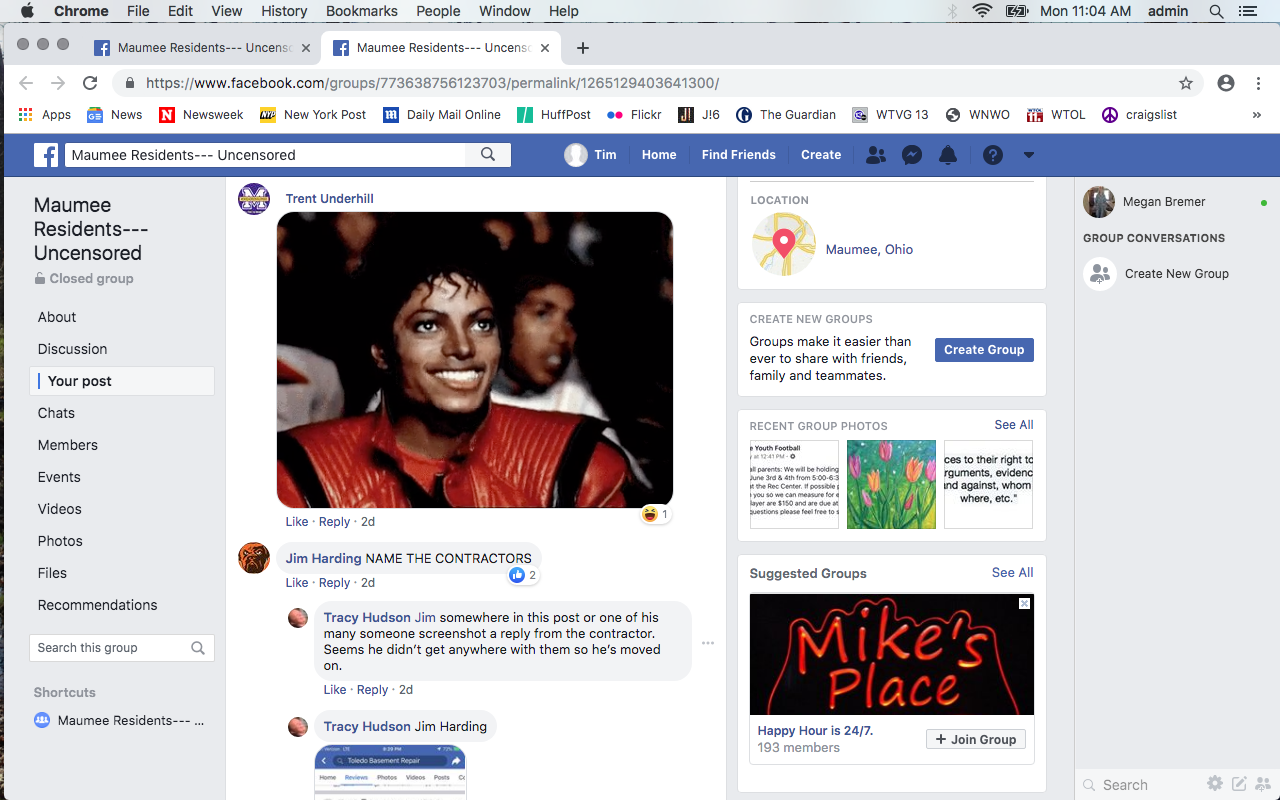Click the search magnifier in Facebook search bar
1280x800 pixels.
tap(488, 155)
